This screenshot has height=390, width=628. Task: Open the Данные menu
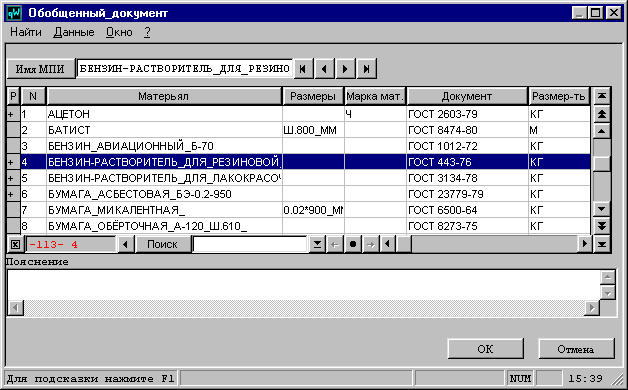coord(74,32)
